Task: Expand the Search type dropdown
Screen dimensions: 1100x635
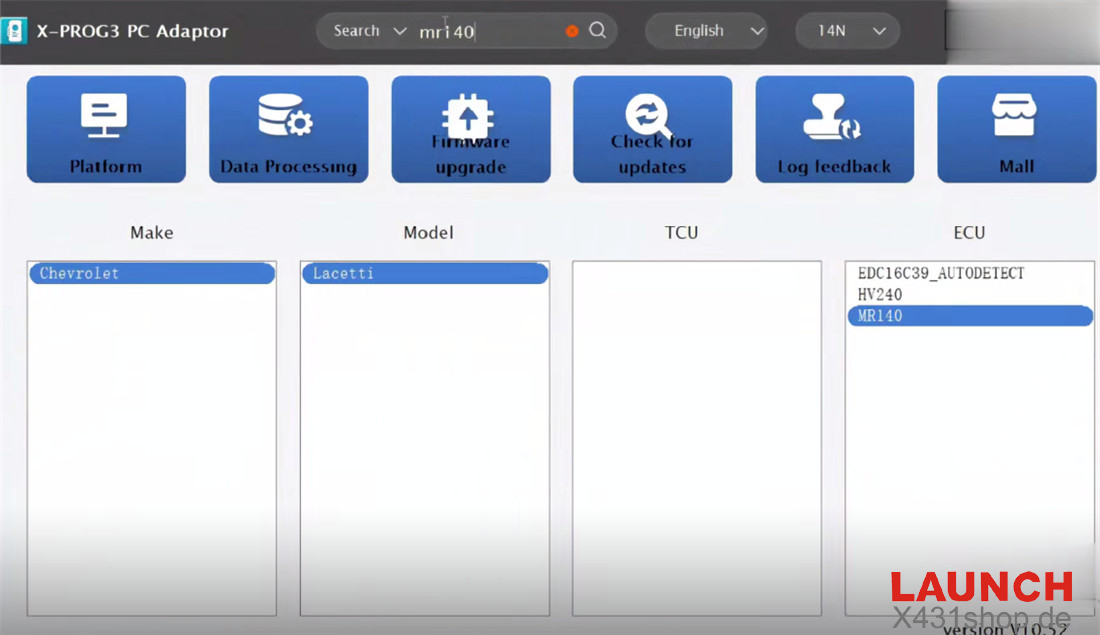Action: (370, 31)
